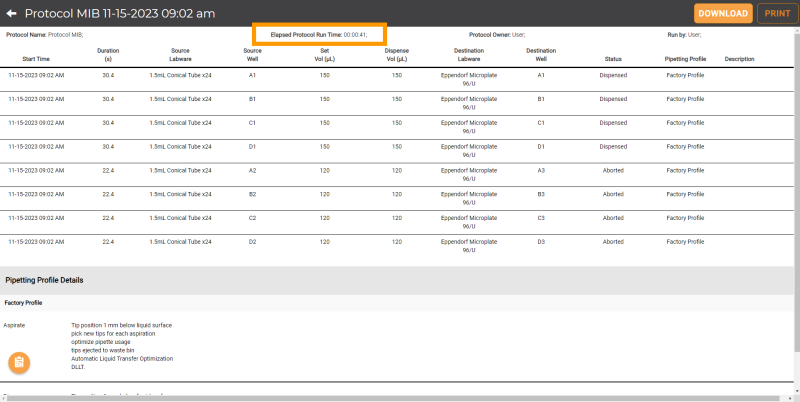Download the protocol report
The width and height of the screenshot is (800, 402).
[x=723, y=13]
